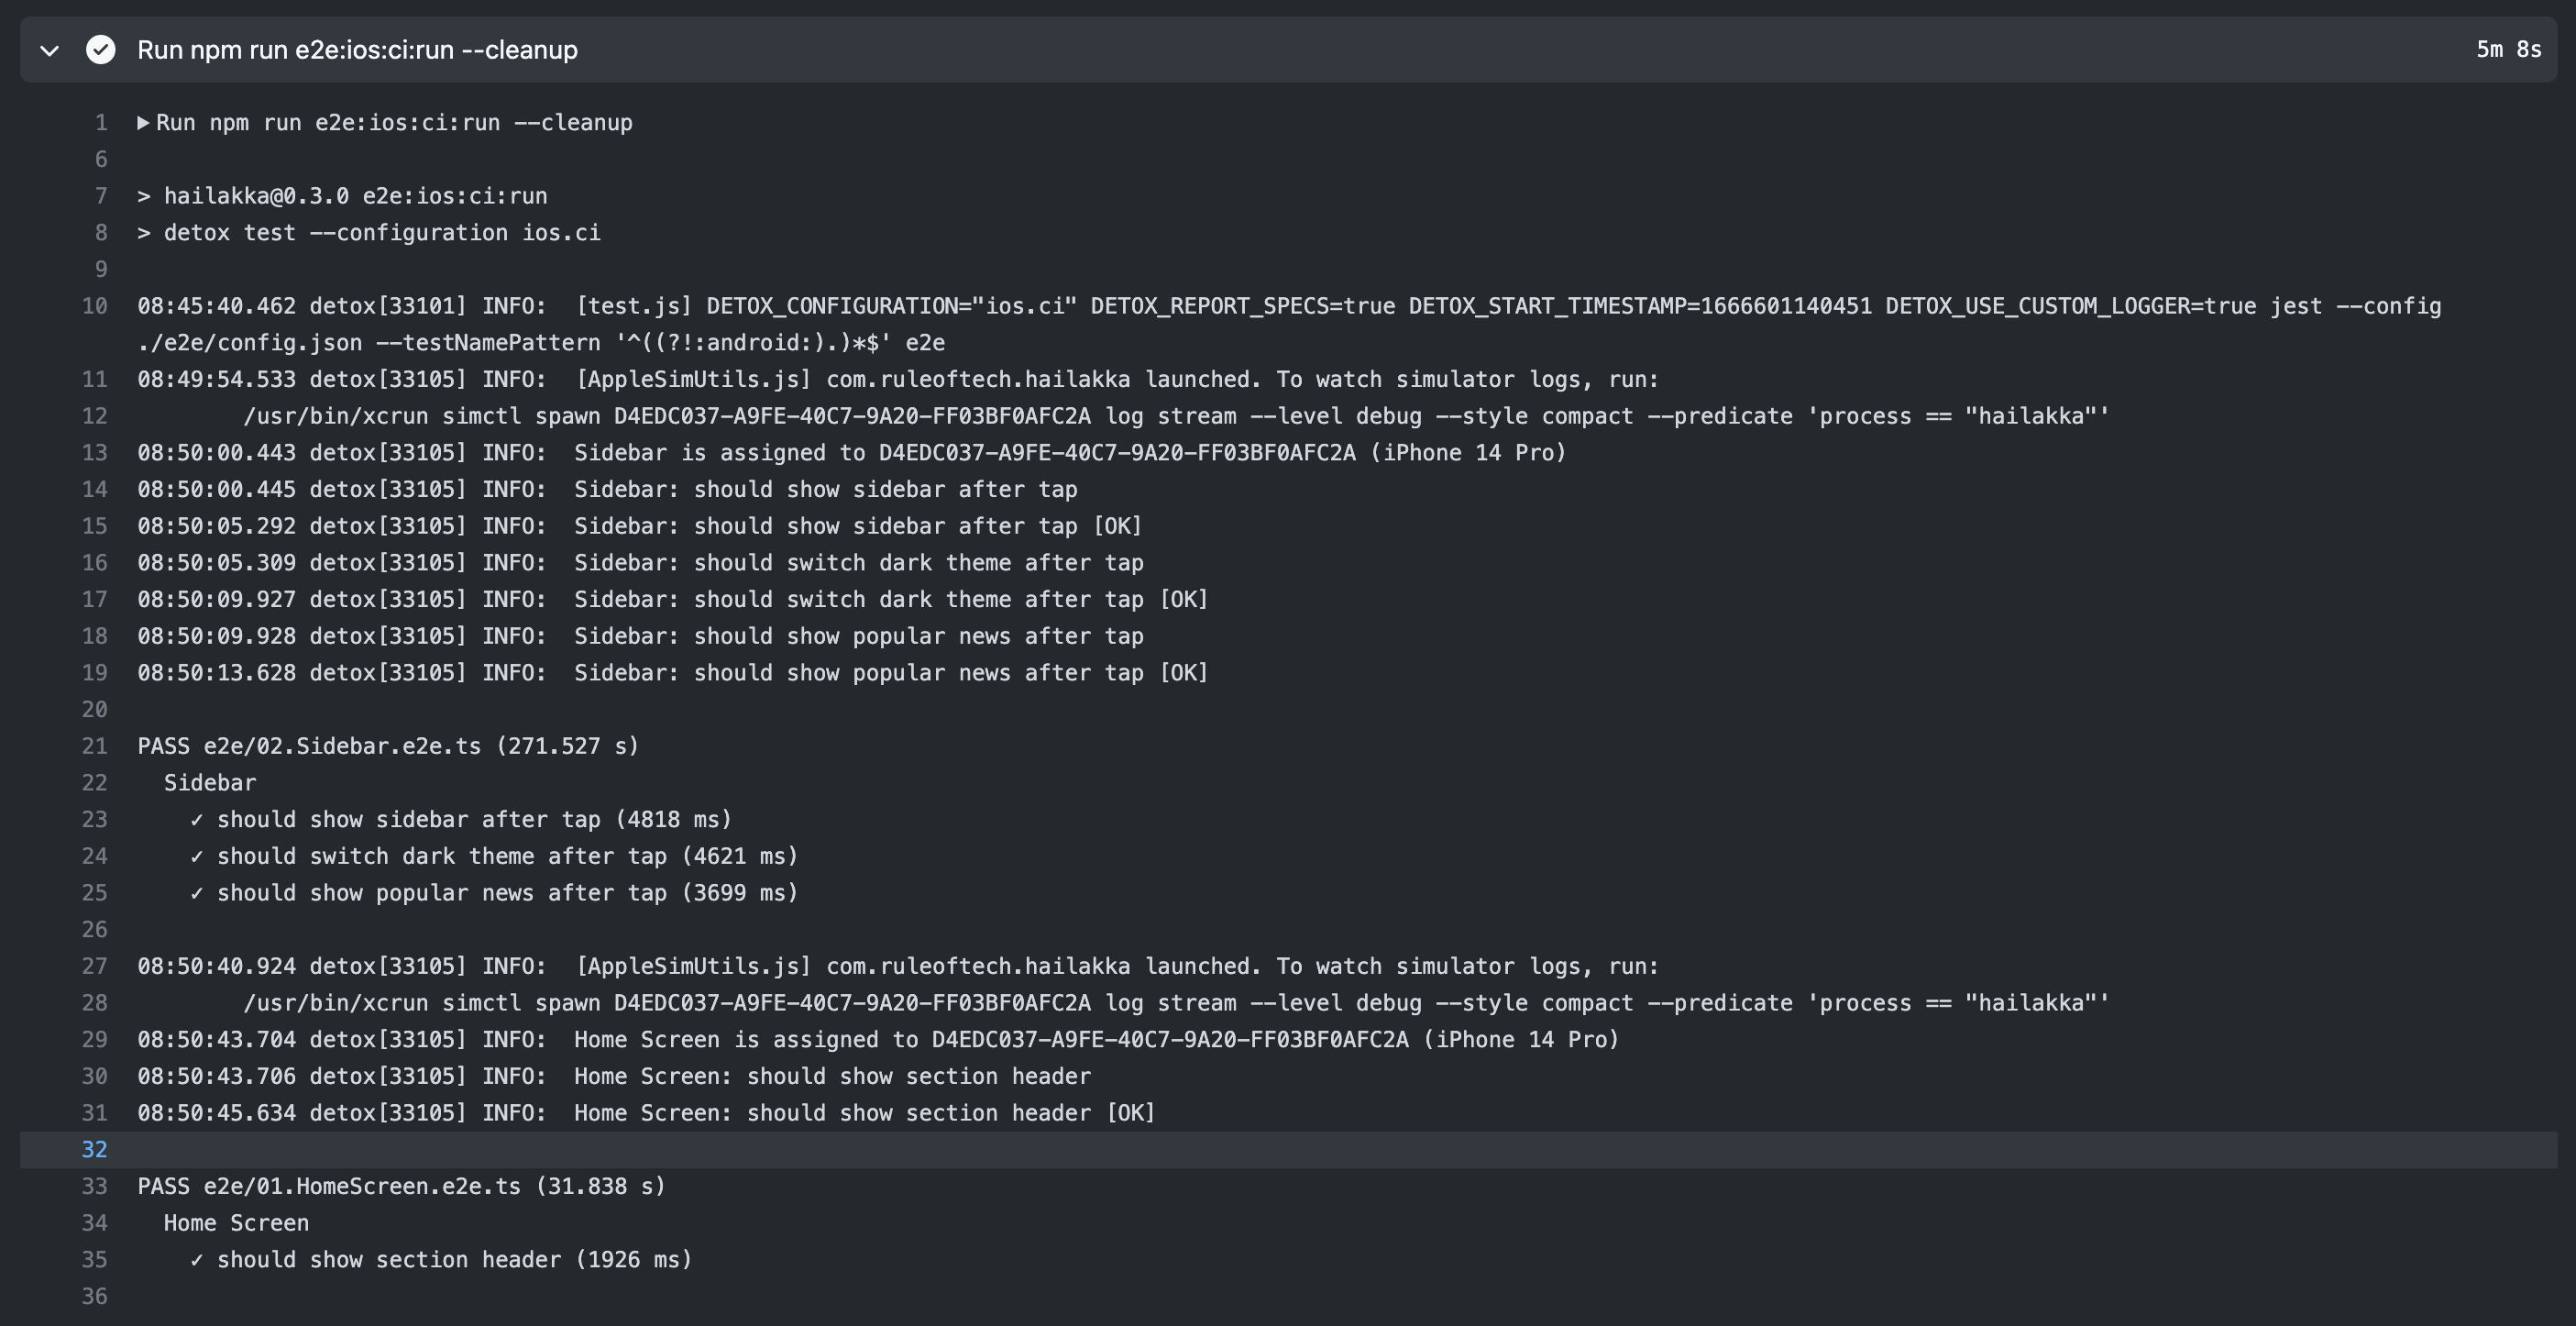Select highlighted line number 32

pos(94,1149)
